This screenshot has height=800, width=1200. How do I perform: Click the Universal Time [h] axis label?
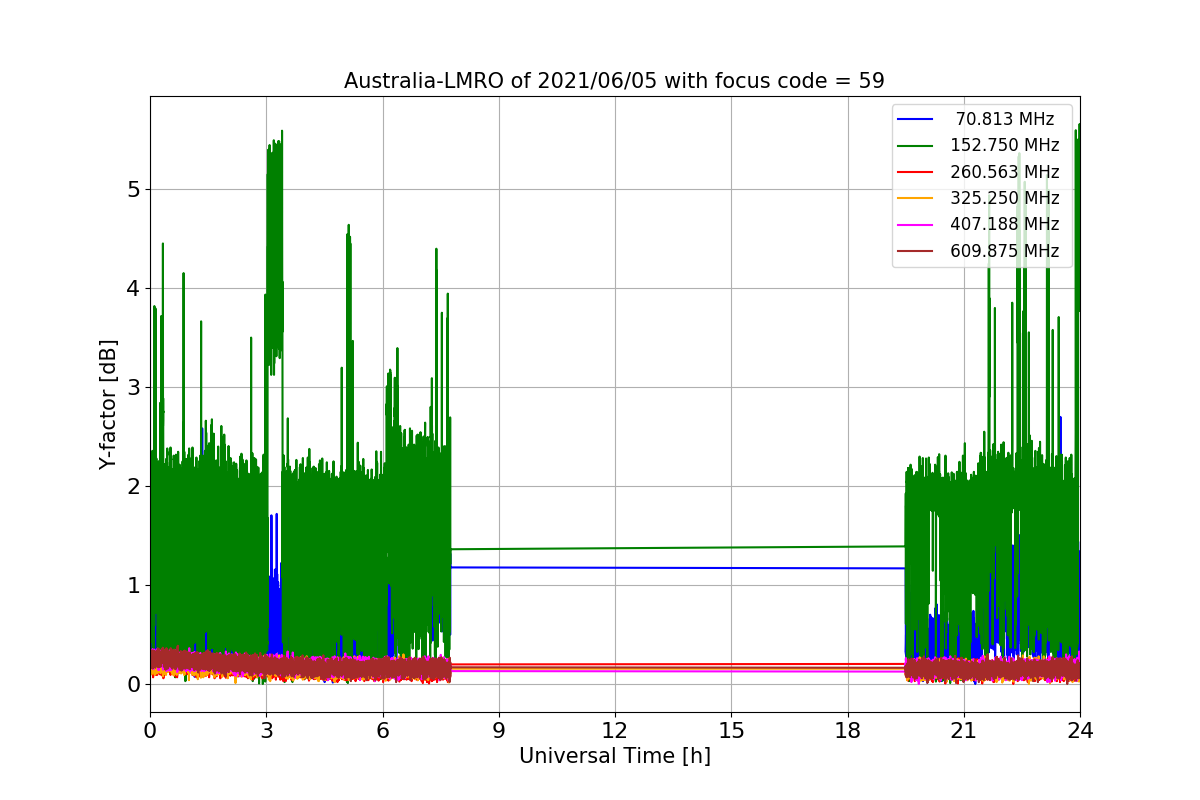pos(614,757)
